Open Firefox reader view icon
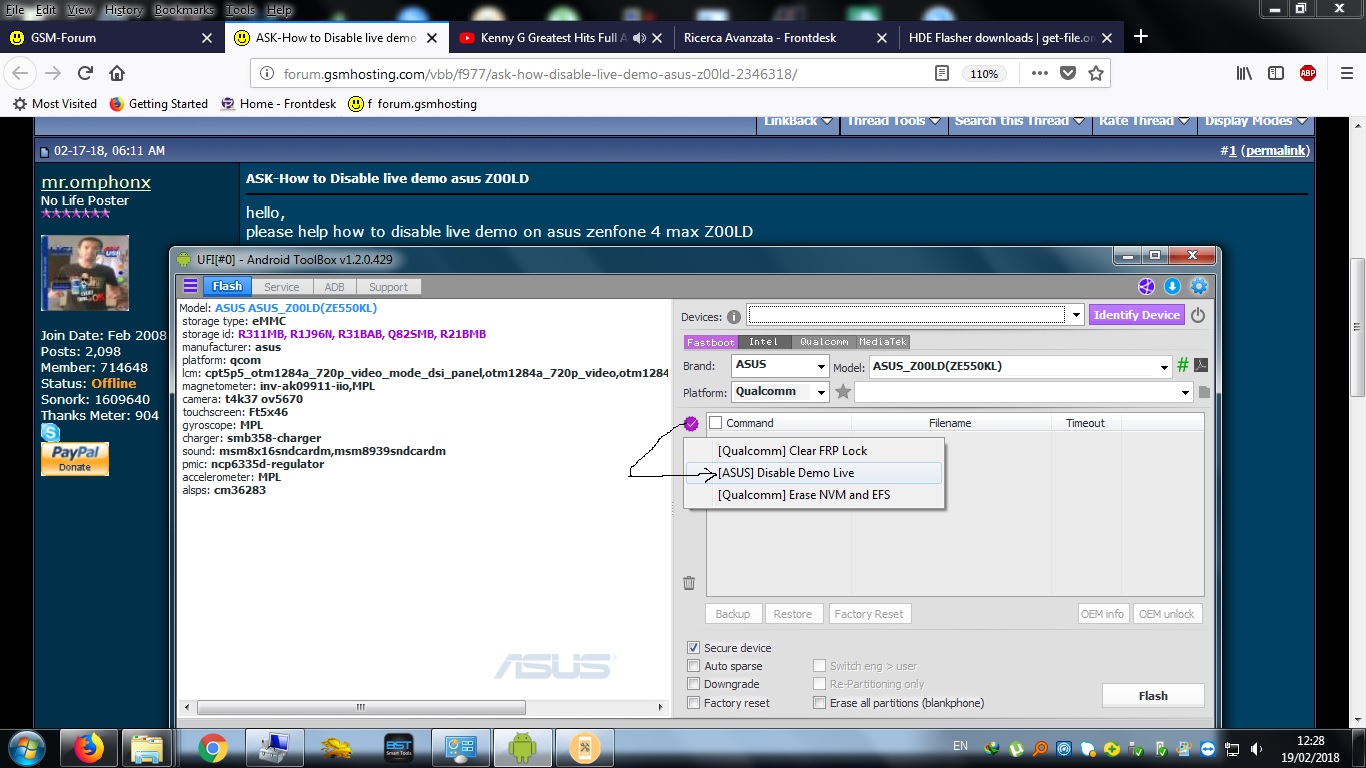This screenshot has height=768, width=1366. (x=941, y=73)
